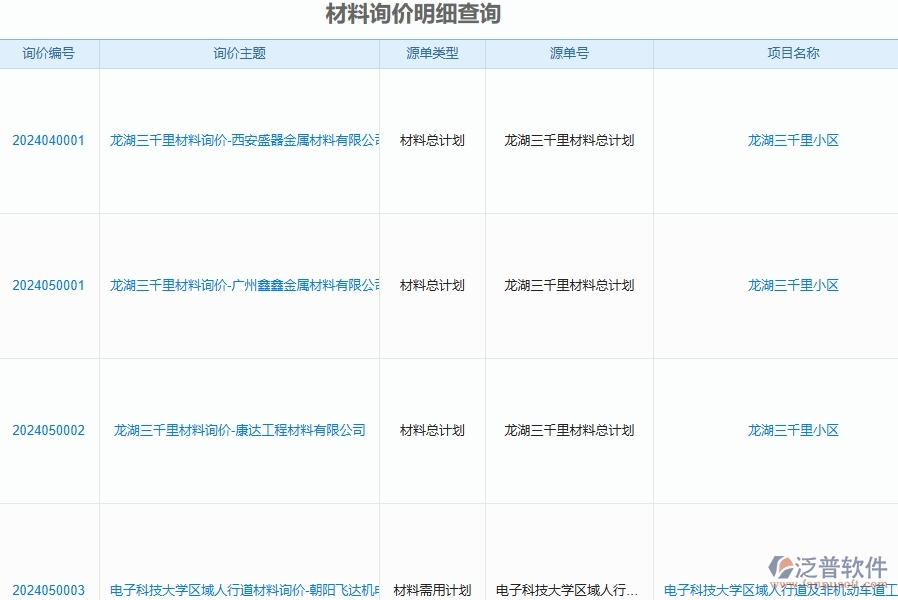Click the 源单号 column header
This screenshot has height=600, width=898.
click(x=568, y=53)
